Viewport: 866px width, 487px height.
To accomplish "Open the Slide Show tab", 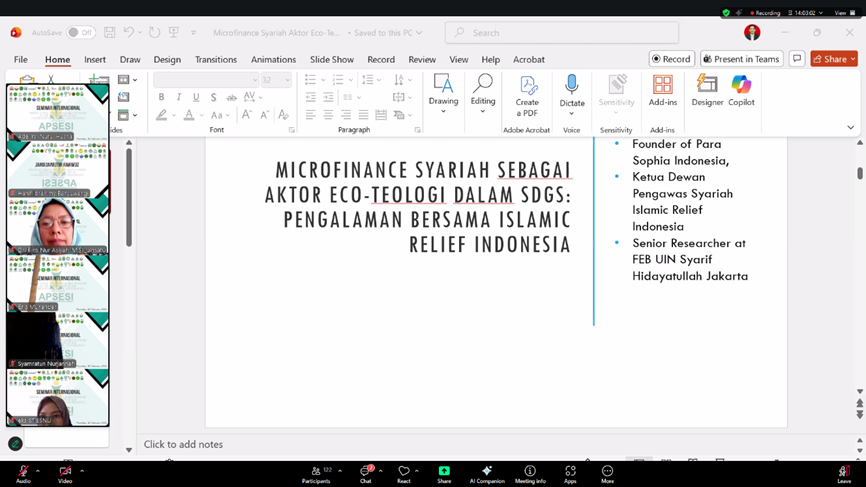I will [x=331, y=60].
